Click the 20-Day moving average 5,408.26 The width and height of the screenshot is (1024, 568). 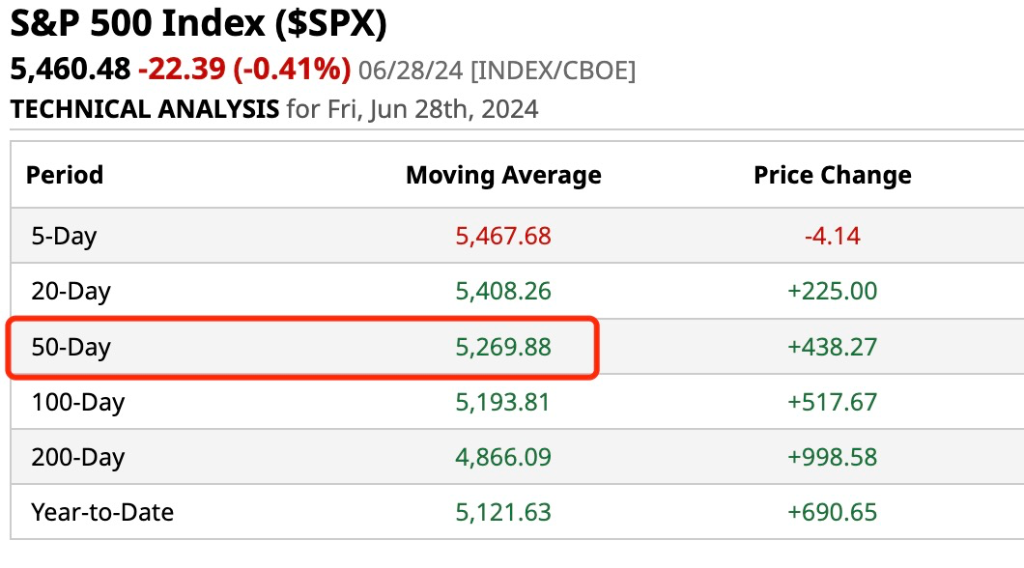coord(503,292)
